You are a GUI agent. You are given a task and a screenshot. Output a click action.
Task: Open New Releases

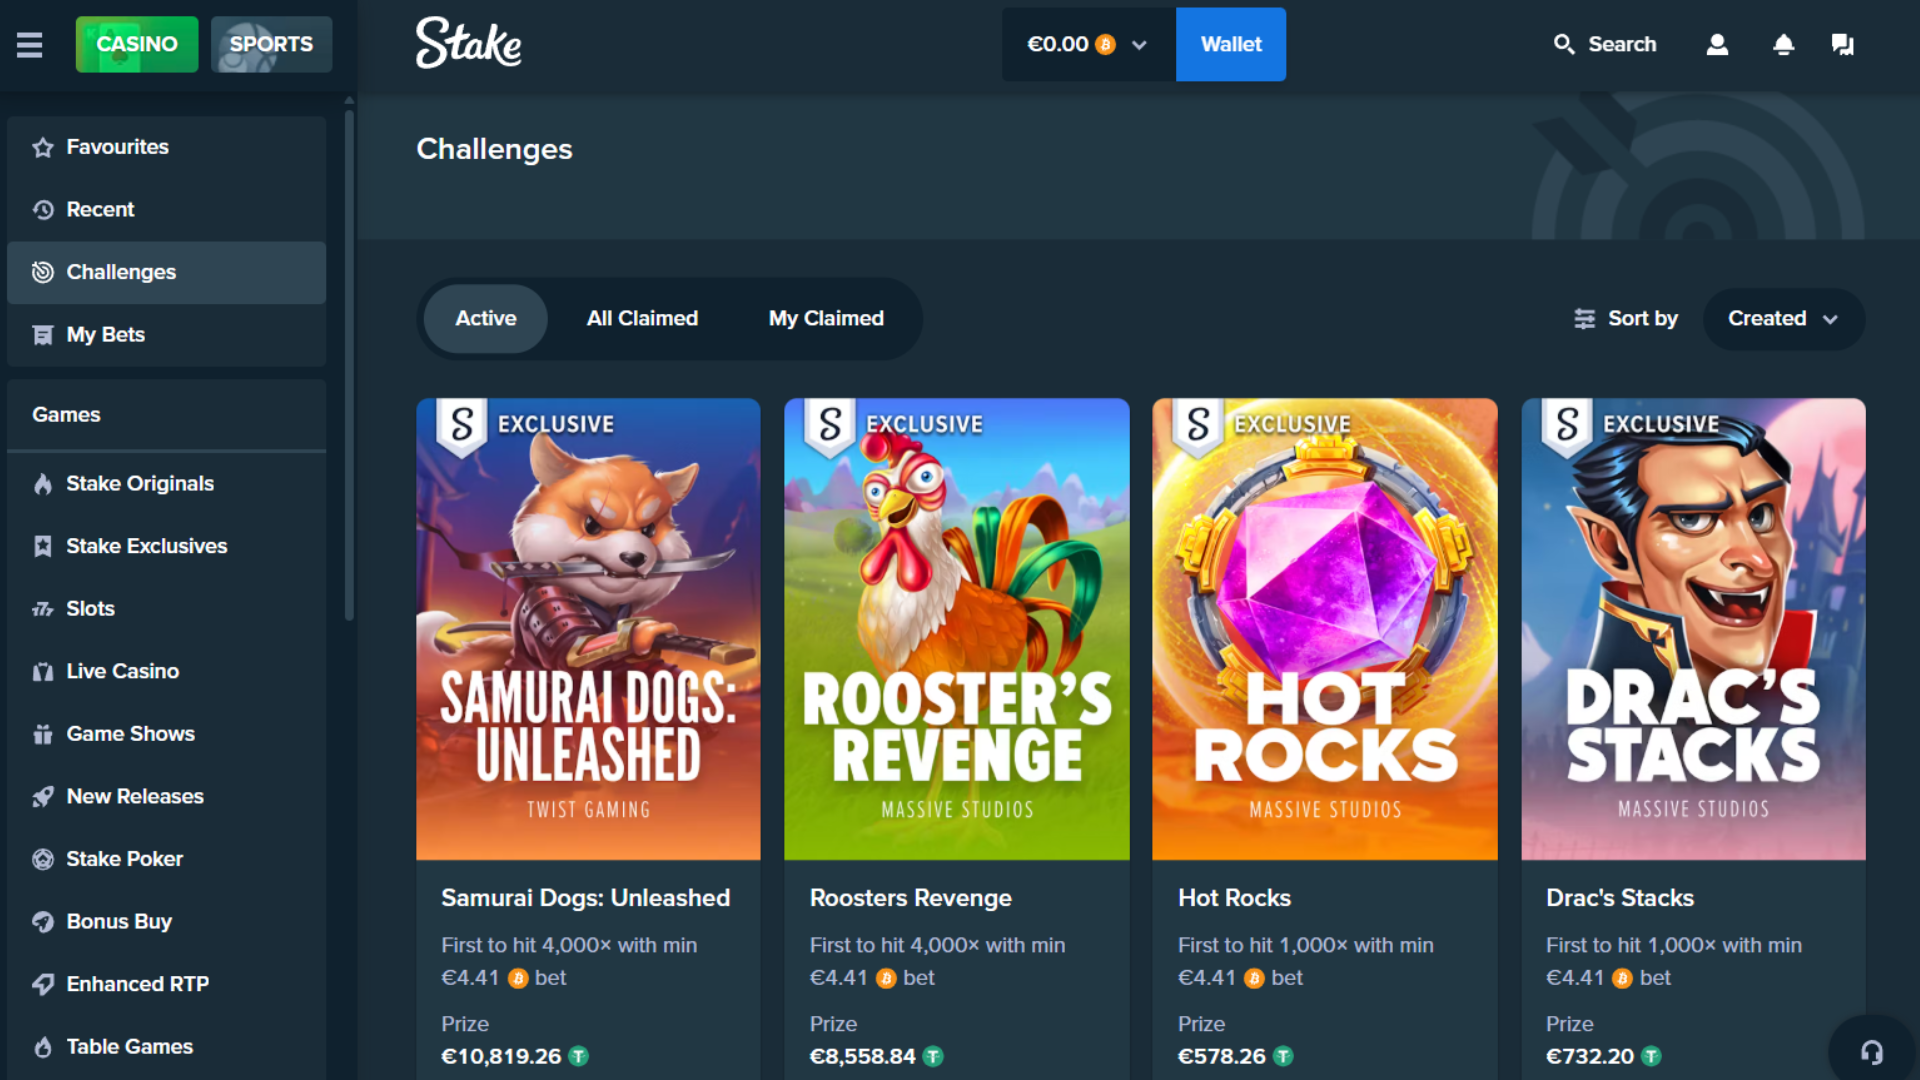click(x=166, y=797)
